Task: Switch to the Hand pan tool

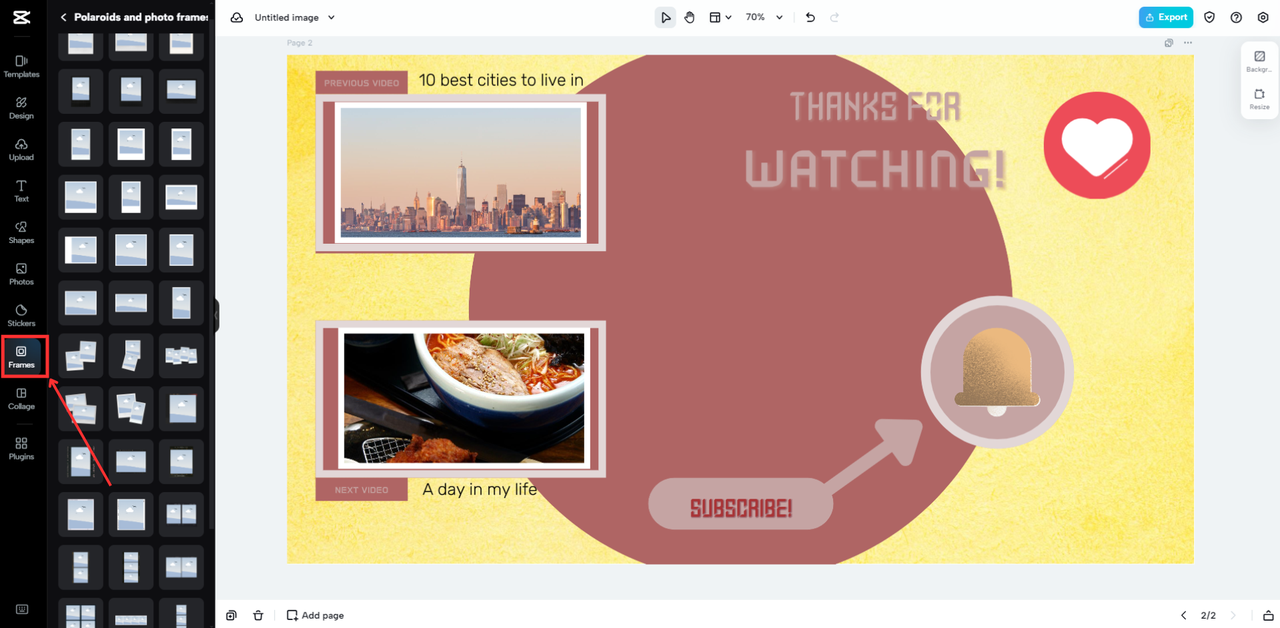Action: click(689, 17)
